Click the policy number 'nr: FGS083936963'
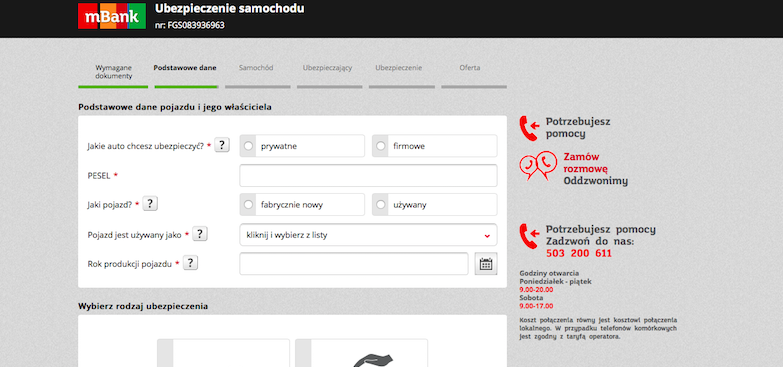The height and width of the screenshot is (367, 783). [x=190, y=24]
